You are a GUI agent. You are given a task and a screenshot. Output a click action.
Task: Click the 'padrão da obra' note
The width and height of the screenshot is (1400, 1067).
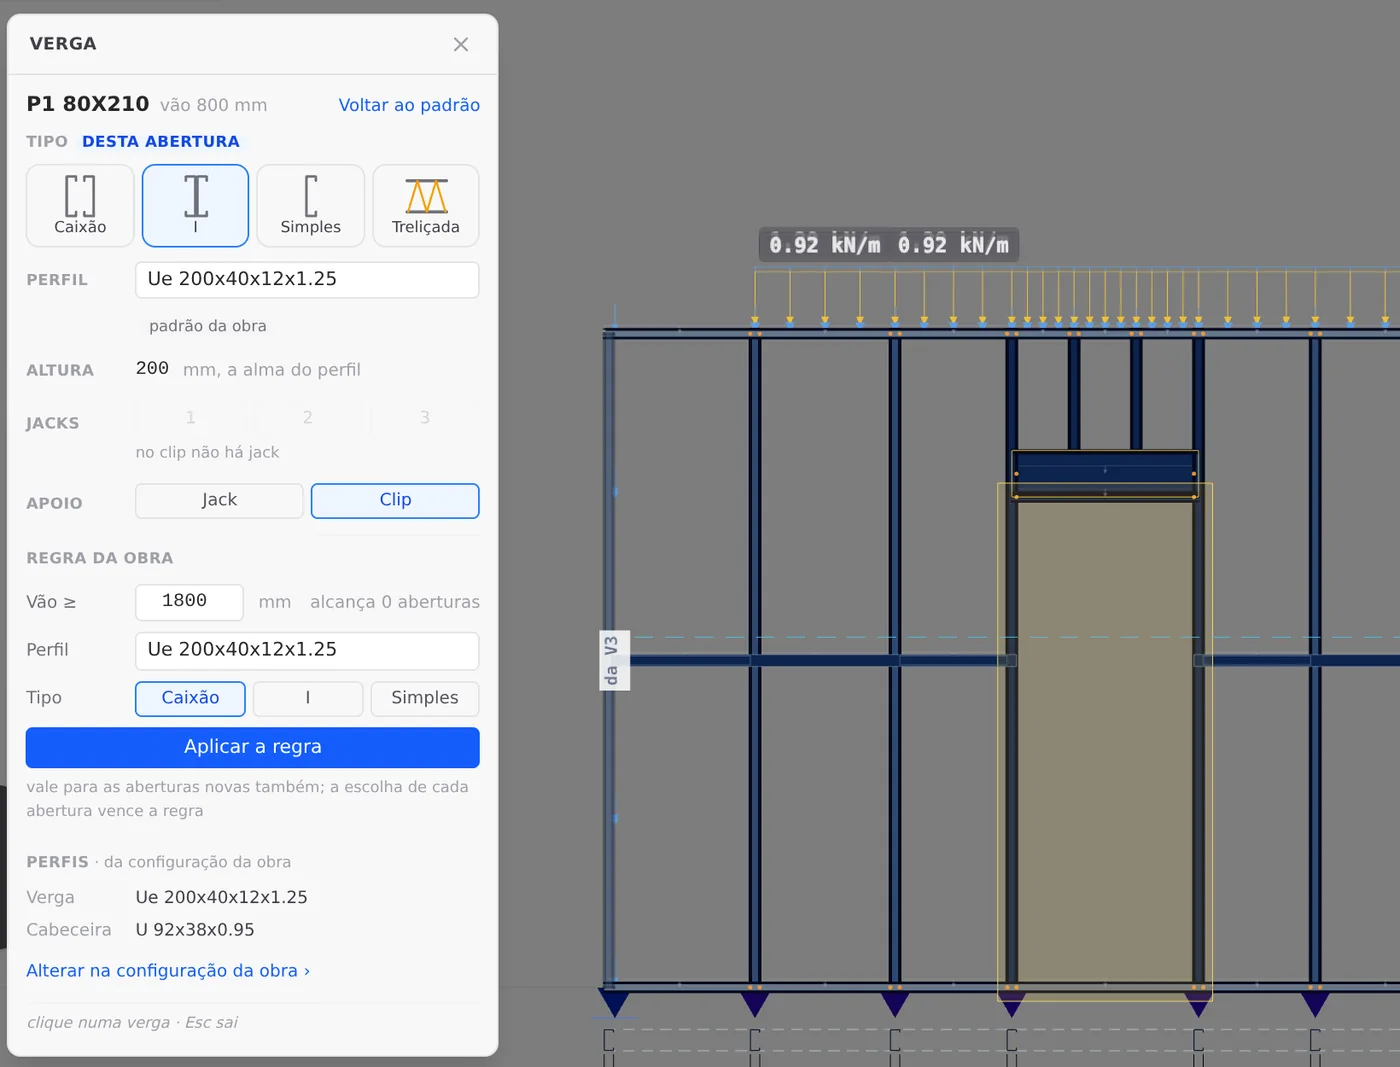208,326
